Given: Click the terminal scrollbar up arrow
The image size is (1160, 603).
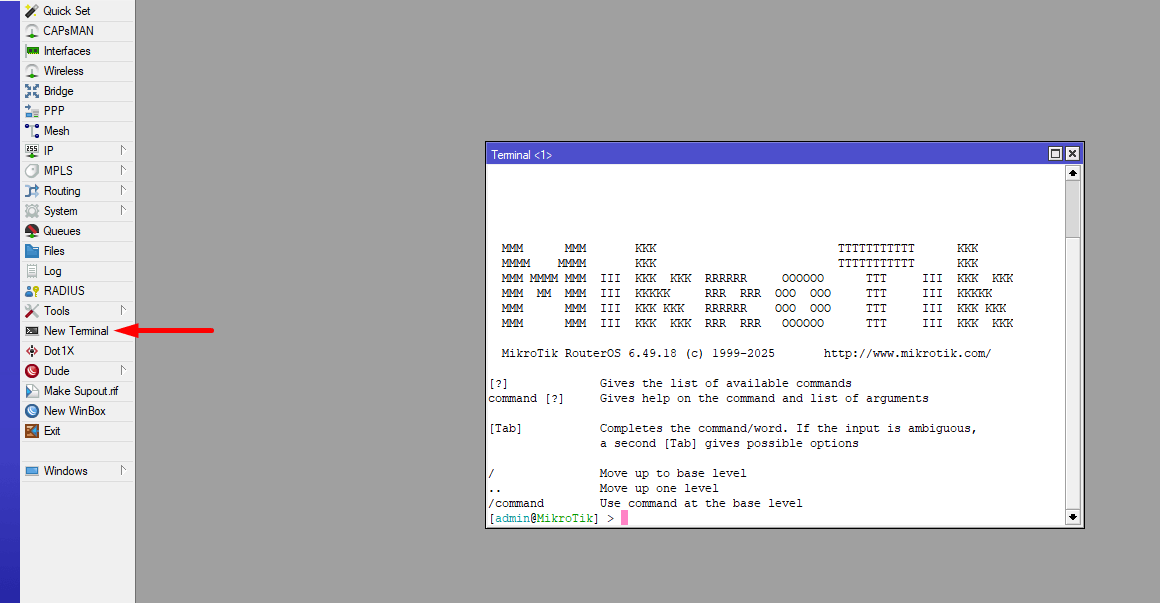Looking at the screenshot, I should 1073,172.
